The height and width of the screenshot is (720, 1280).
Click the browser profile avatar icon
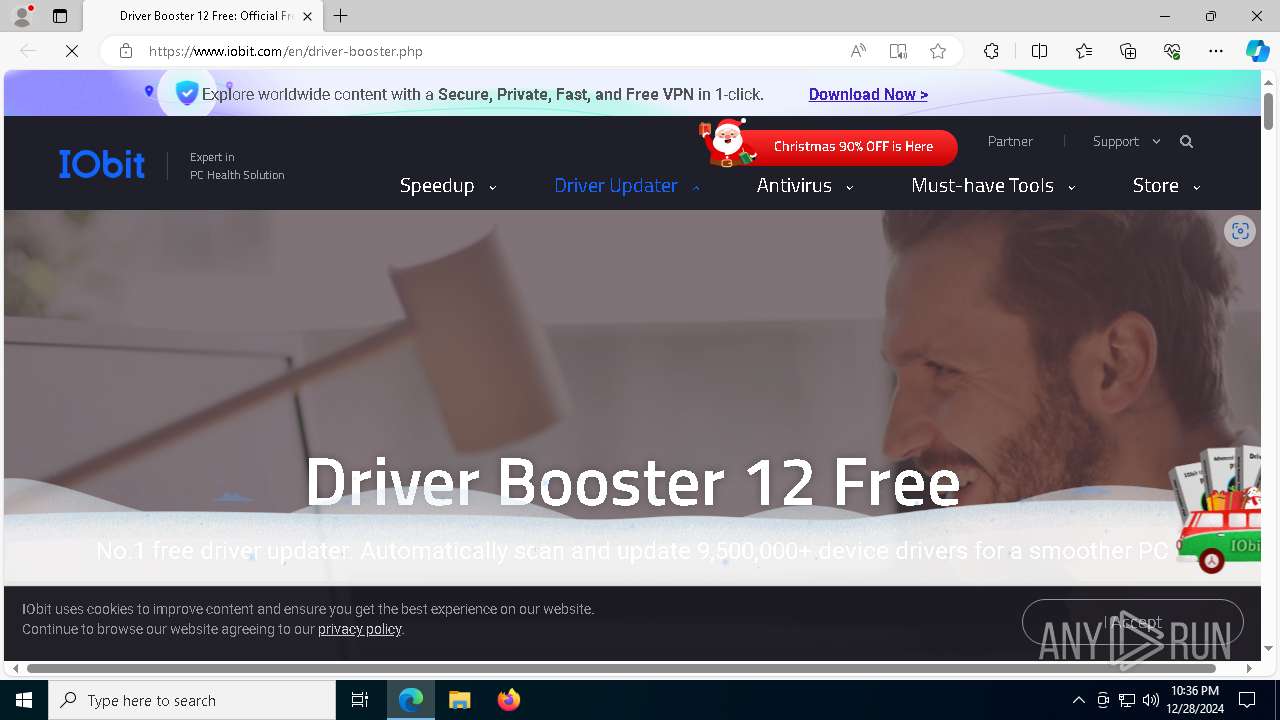(x=22, y=16)
